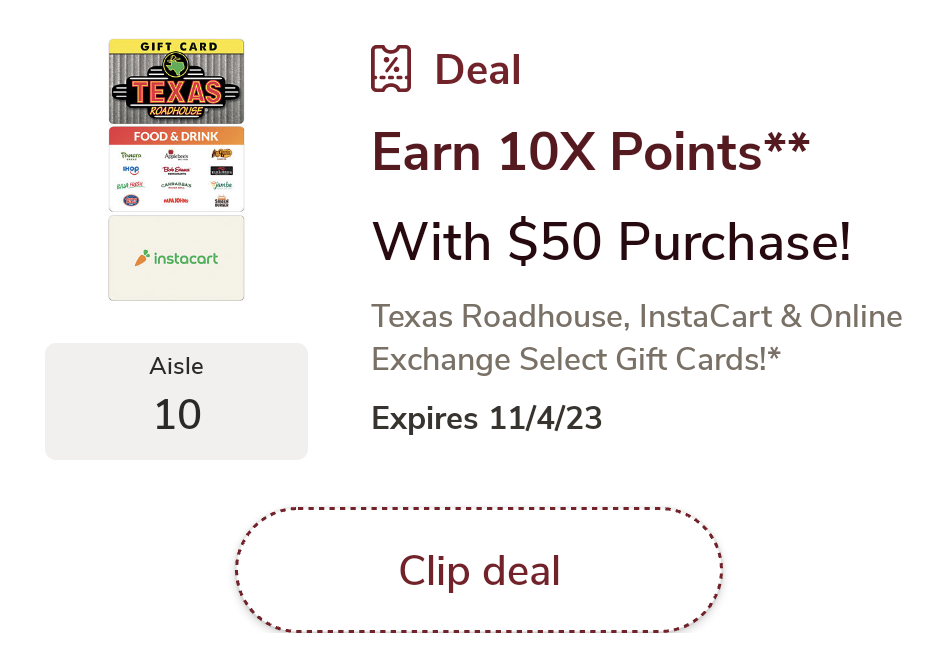The width and height of the screenshot is (952, 650).
Task: Click the Clip deal button
Action: [478, 570]
